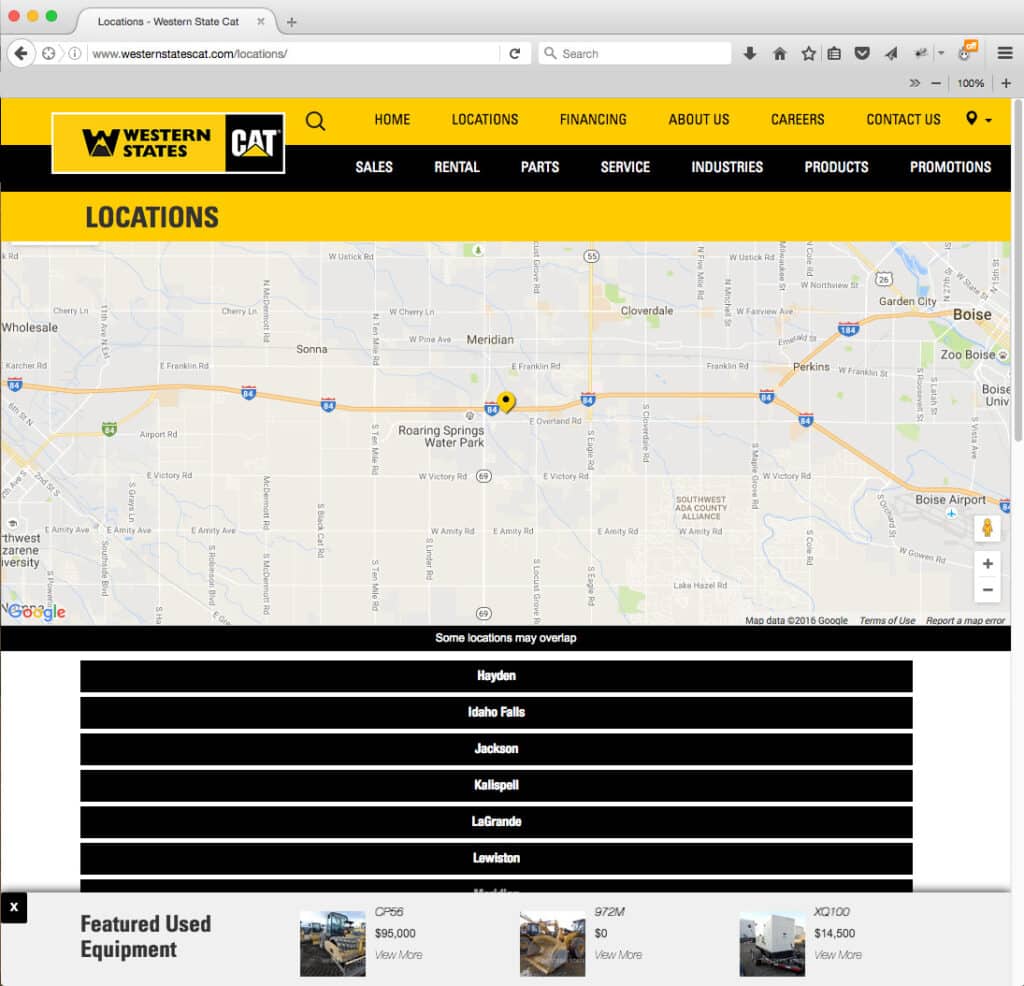This screenshot has height=986, width=1024.
Task: Click the yellow map location pin
Action: 506,402
